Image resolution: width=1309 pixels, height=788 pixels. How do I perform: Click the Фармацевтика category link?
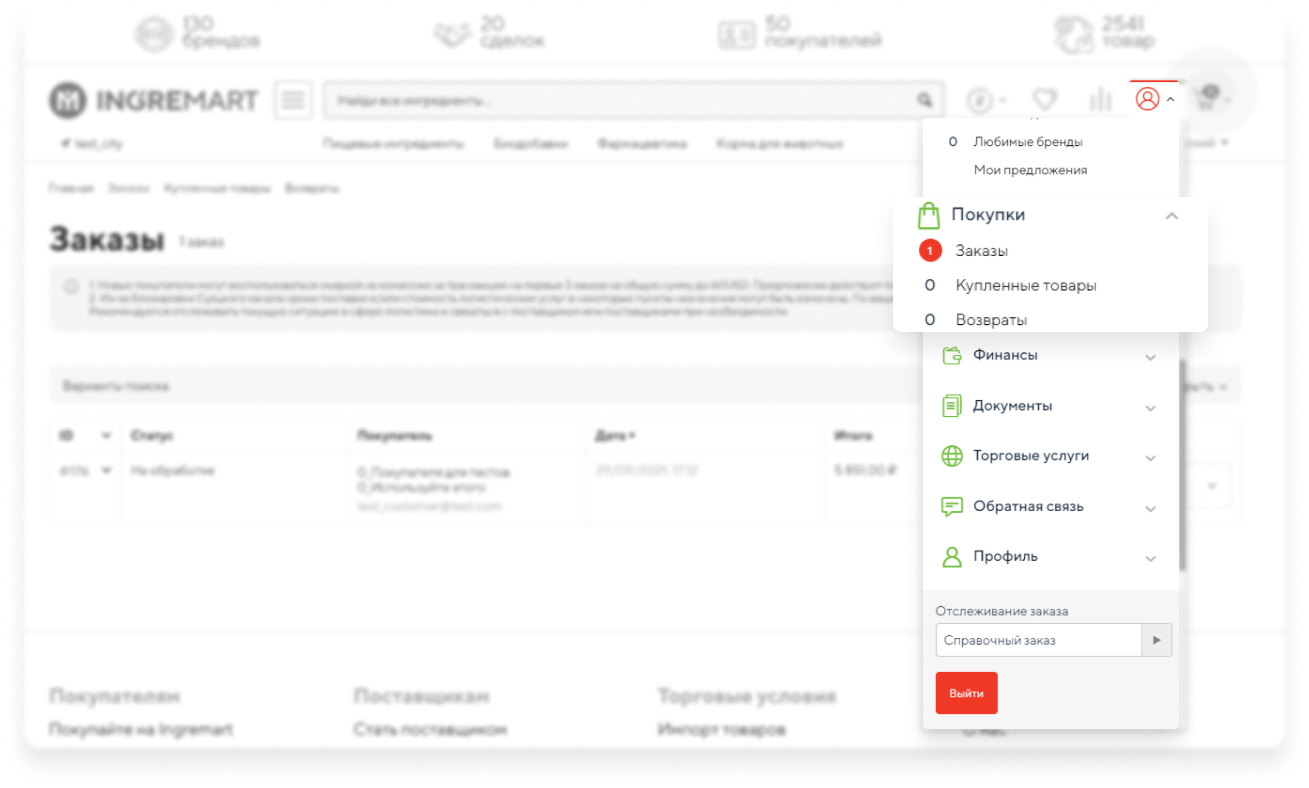(642, 144)
